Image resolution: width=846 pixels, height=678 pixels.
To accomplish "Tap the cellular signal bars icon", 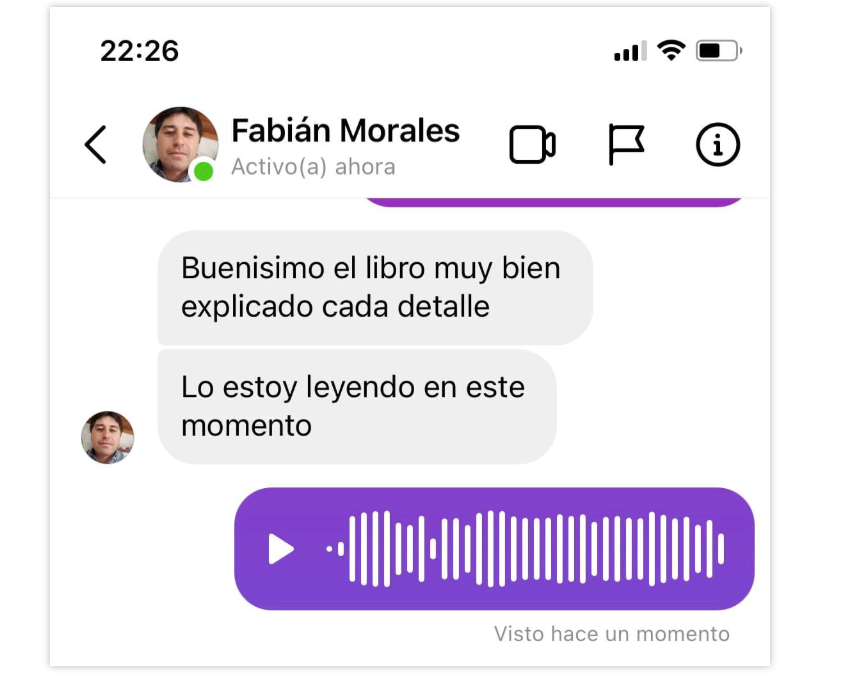I will [630, 51].
